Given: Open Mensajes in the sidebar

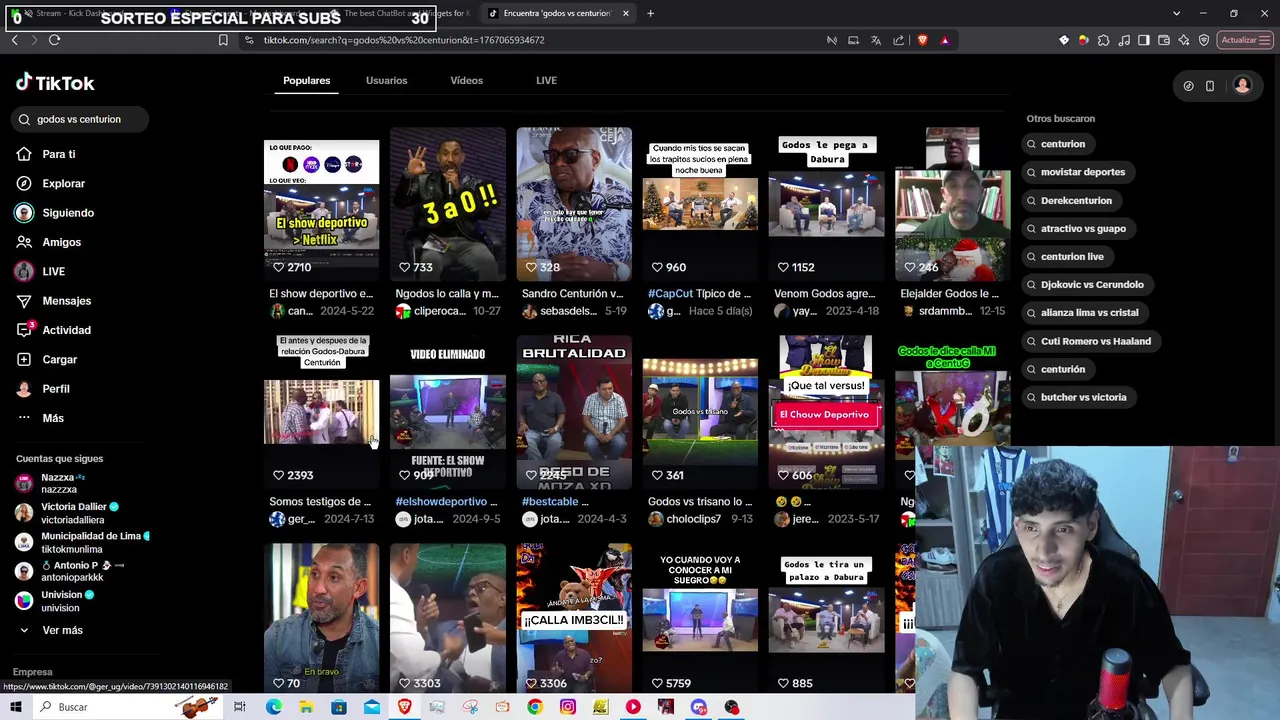Looking at the screenshot, I should (66, 301).
